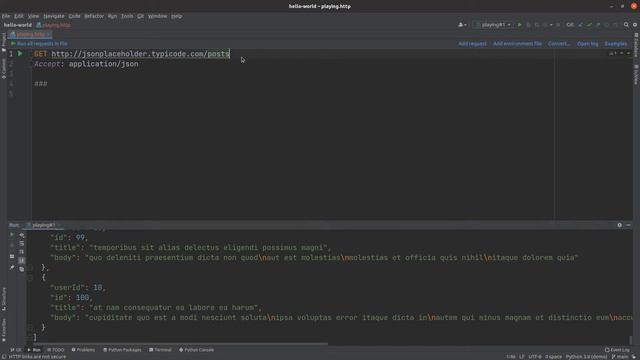Toggle the highlighted response view icon

22,260
